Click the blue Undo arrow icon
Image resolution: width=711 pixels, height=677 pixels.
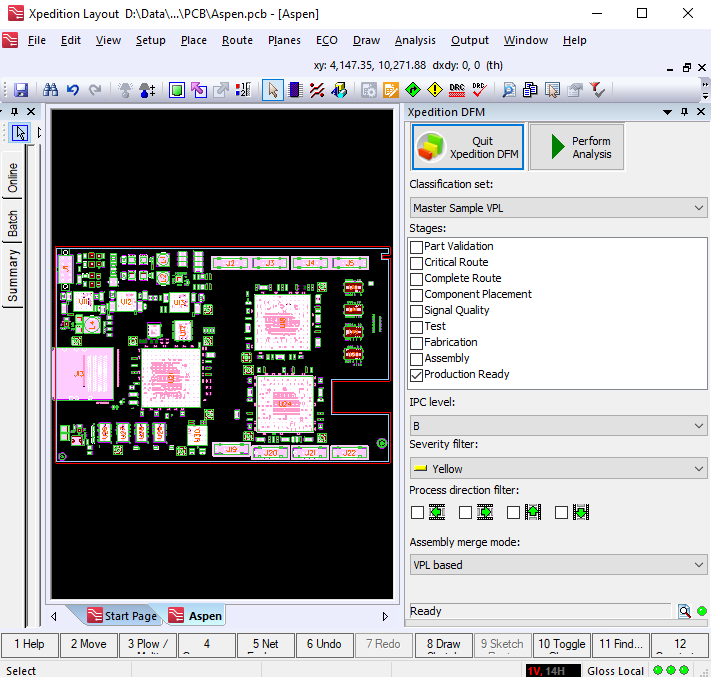coord(73,90)
